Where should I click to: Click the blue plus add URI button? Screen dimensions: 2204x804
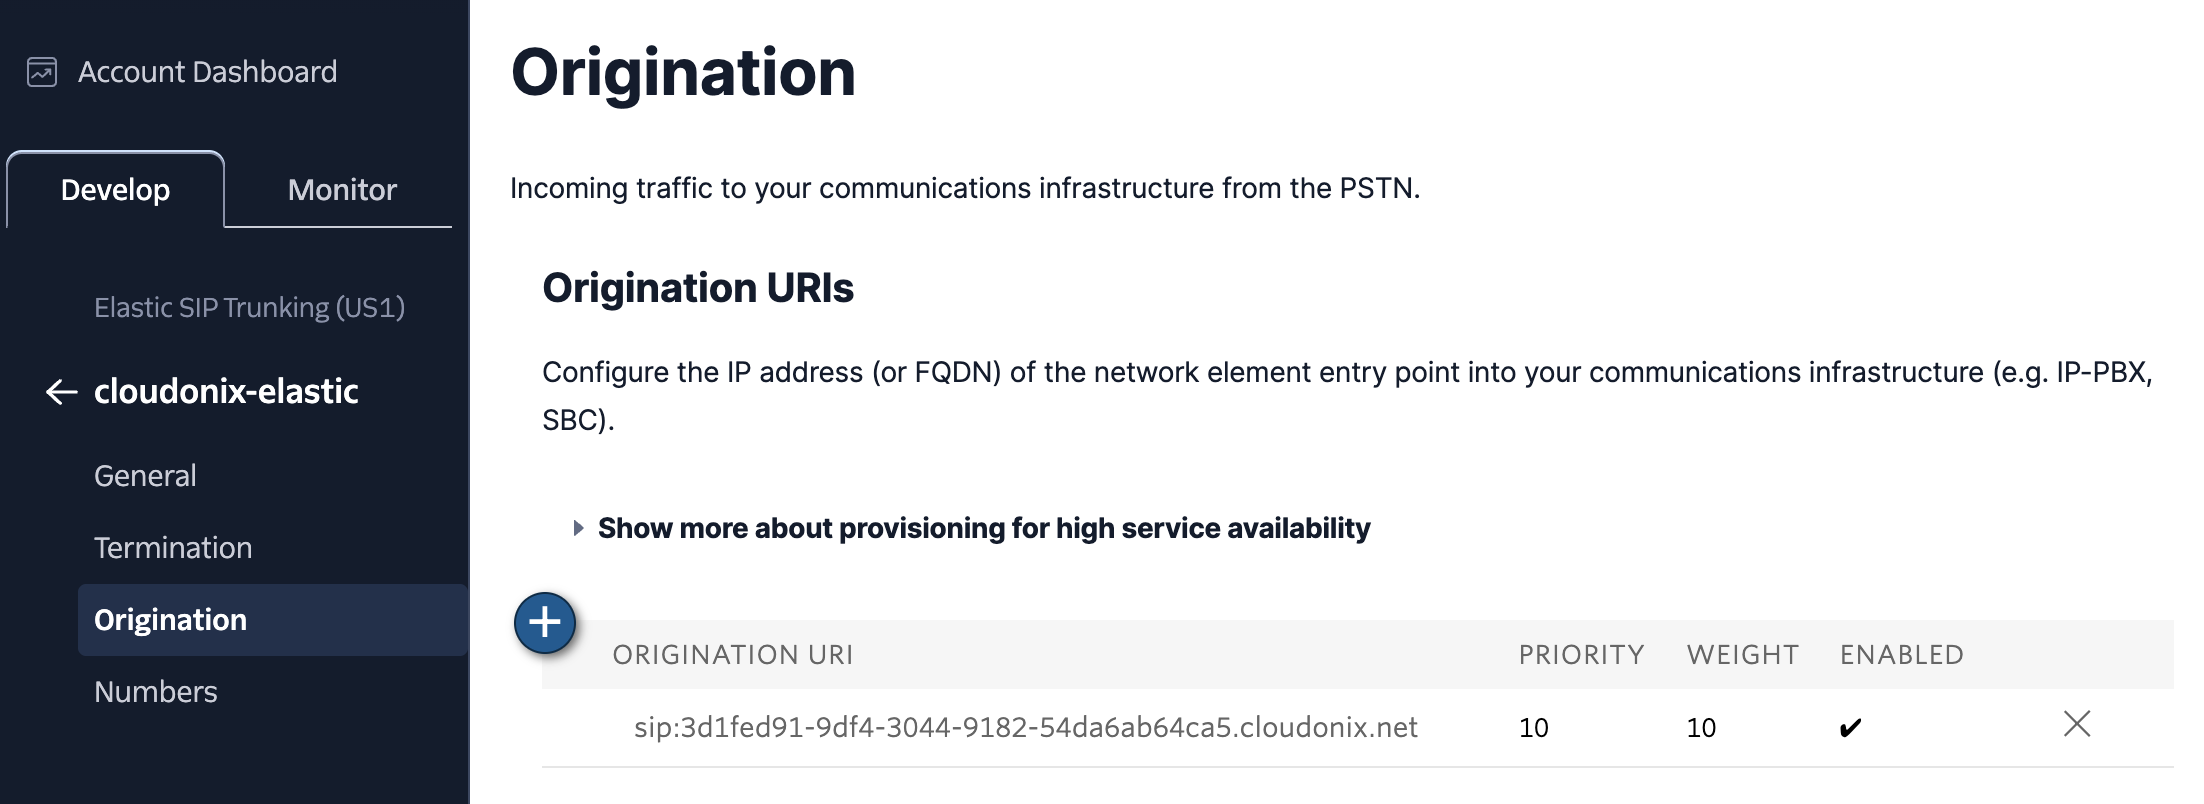pos(545,623)
